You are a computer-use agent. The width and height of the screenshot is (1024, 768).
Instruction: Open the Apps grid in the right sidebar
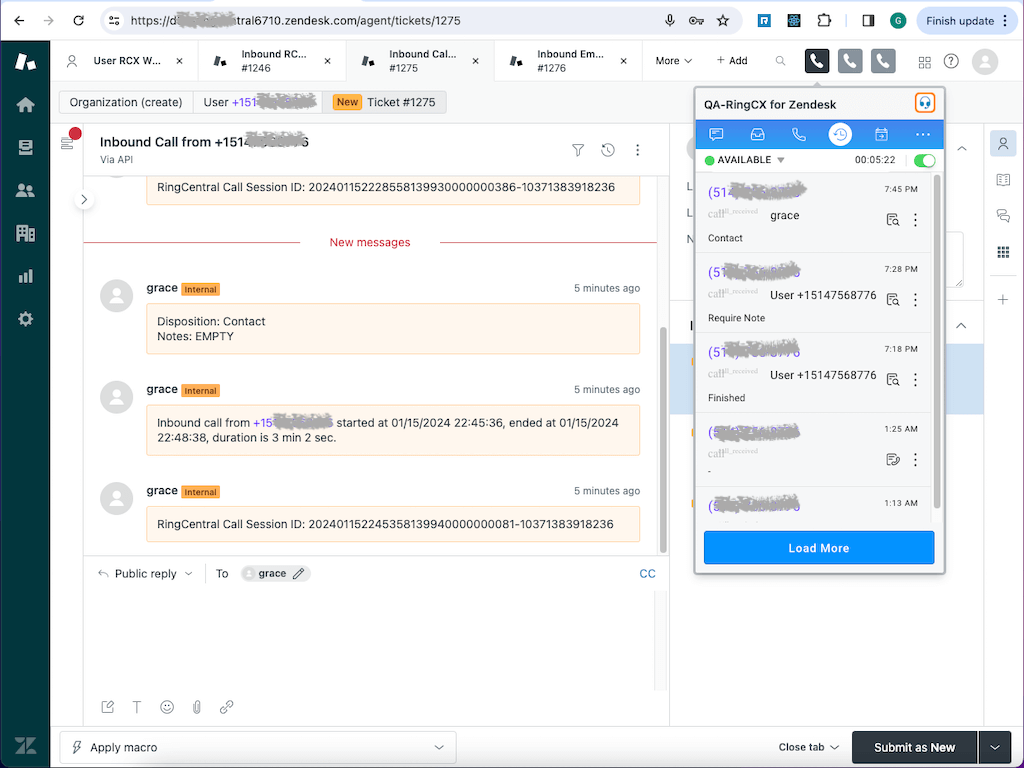(x=1003, y=252)
